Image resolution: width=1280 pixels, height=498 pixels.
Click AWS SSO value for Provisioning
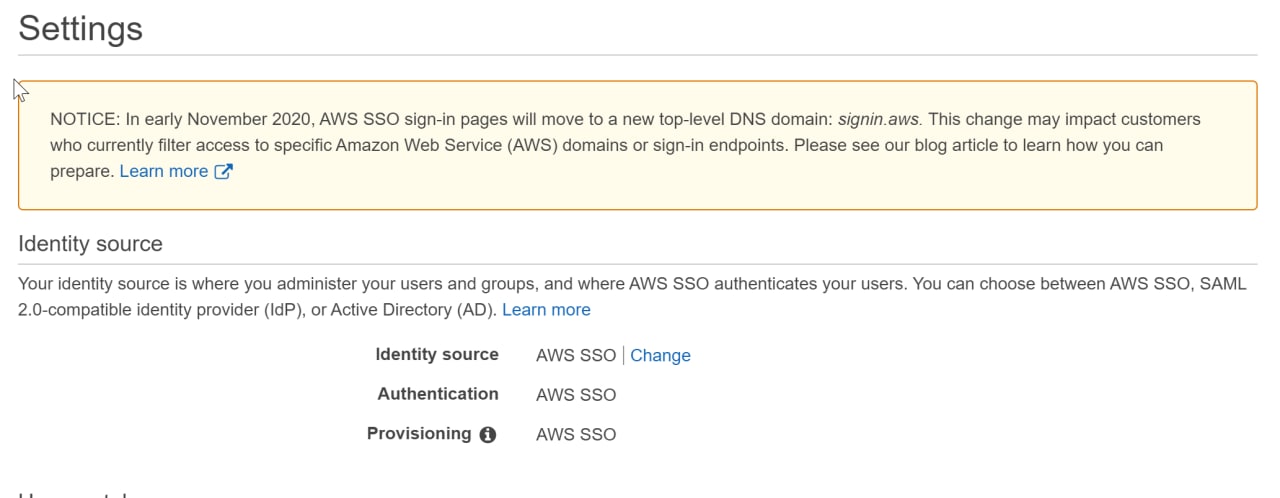click(576, 434)
